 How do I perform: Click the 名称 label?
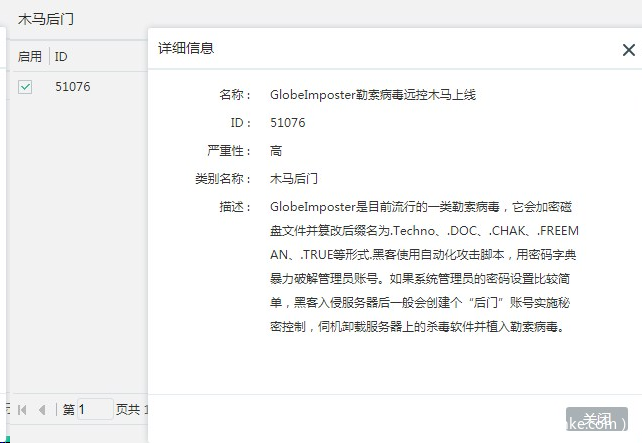pos(235,95)
